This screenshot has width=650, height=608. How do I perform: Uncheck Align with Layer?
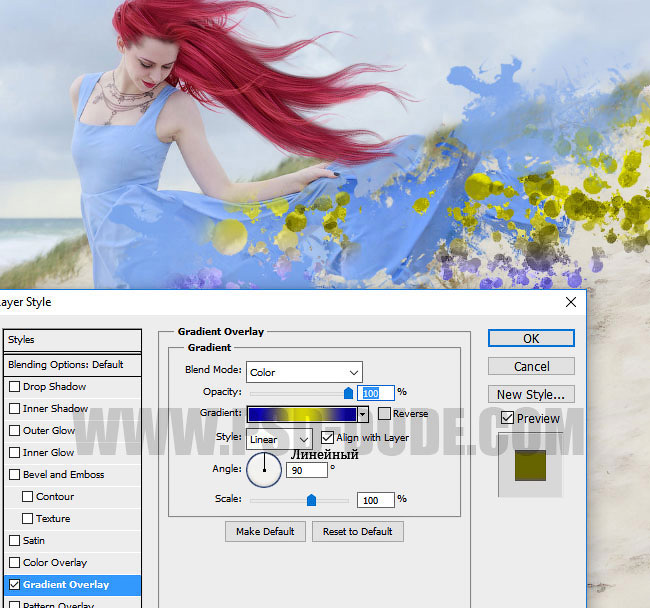(x=327, y=437)
